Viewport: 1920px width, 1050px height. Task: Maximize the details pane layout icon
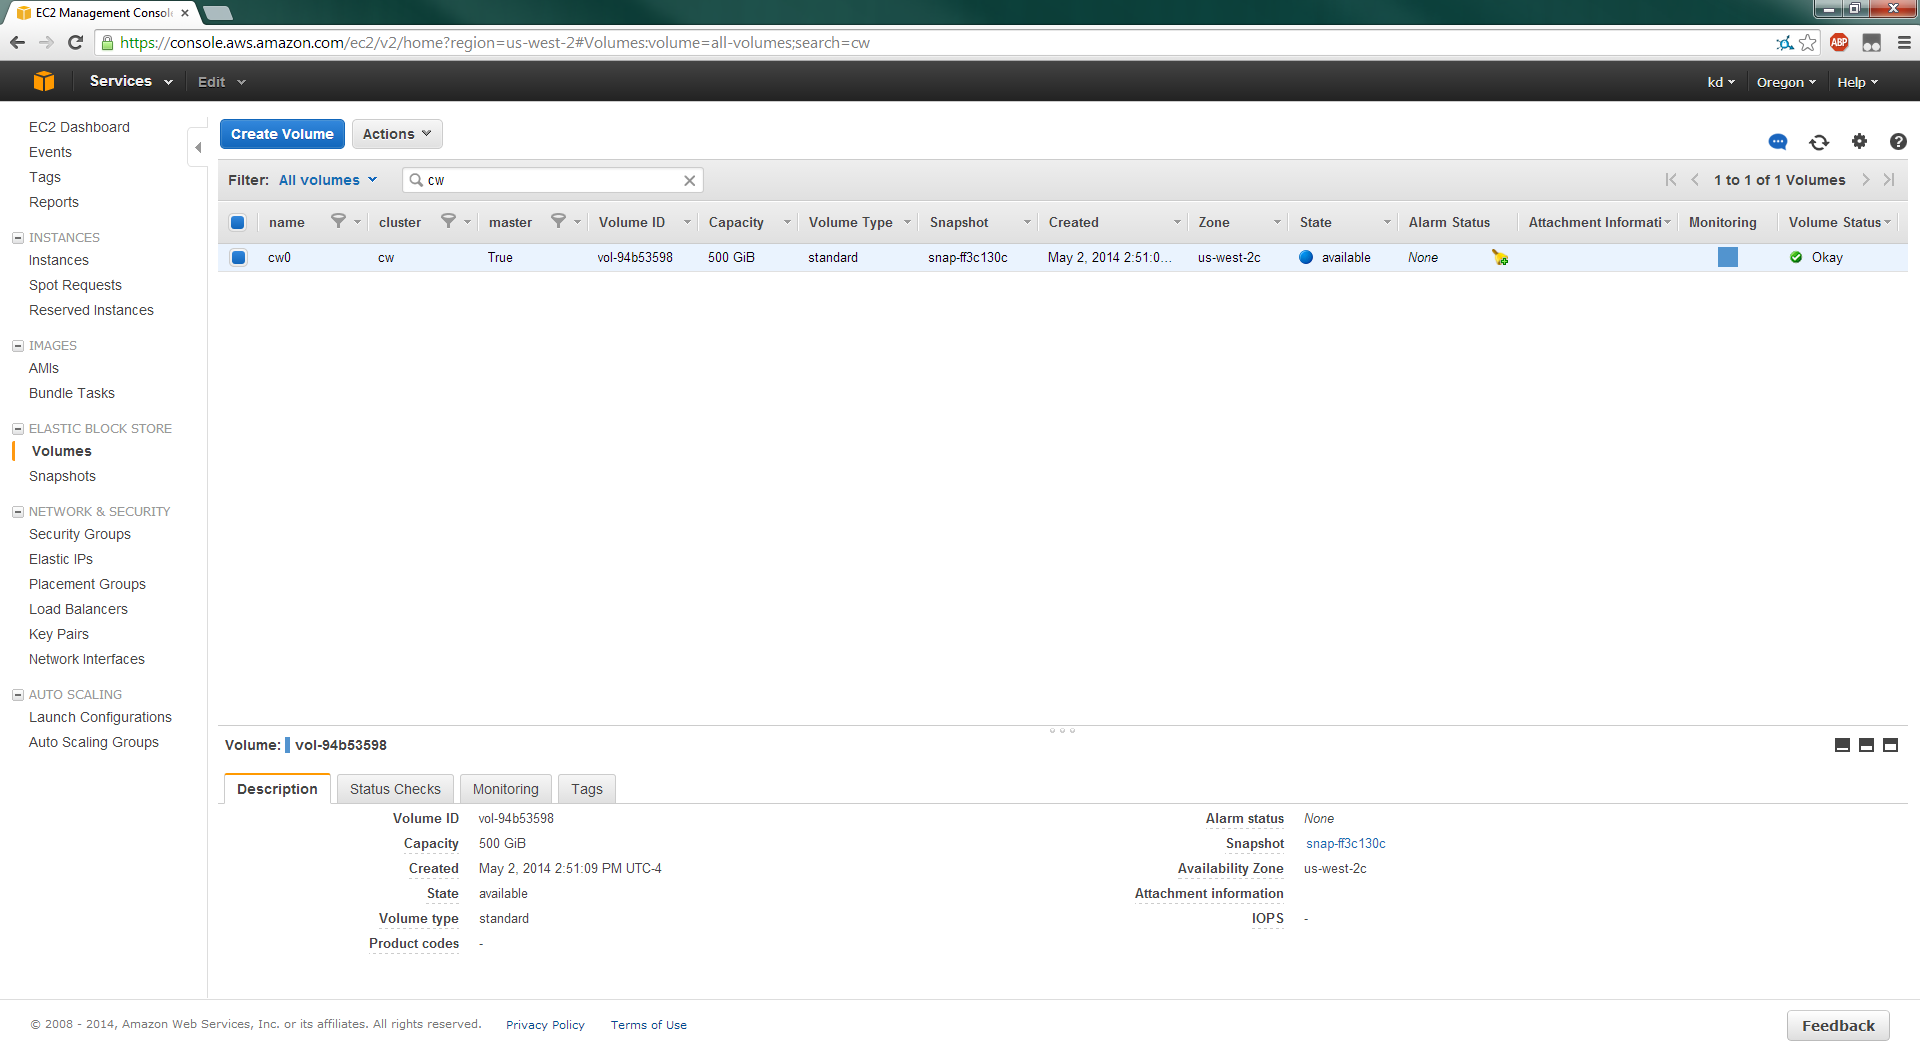pos(1890,745)
